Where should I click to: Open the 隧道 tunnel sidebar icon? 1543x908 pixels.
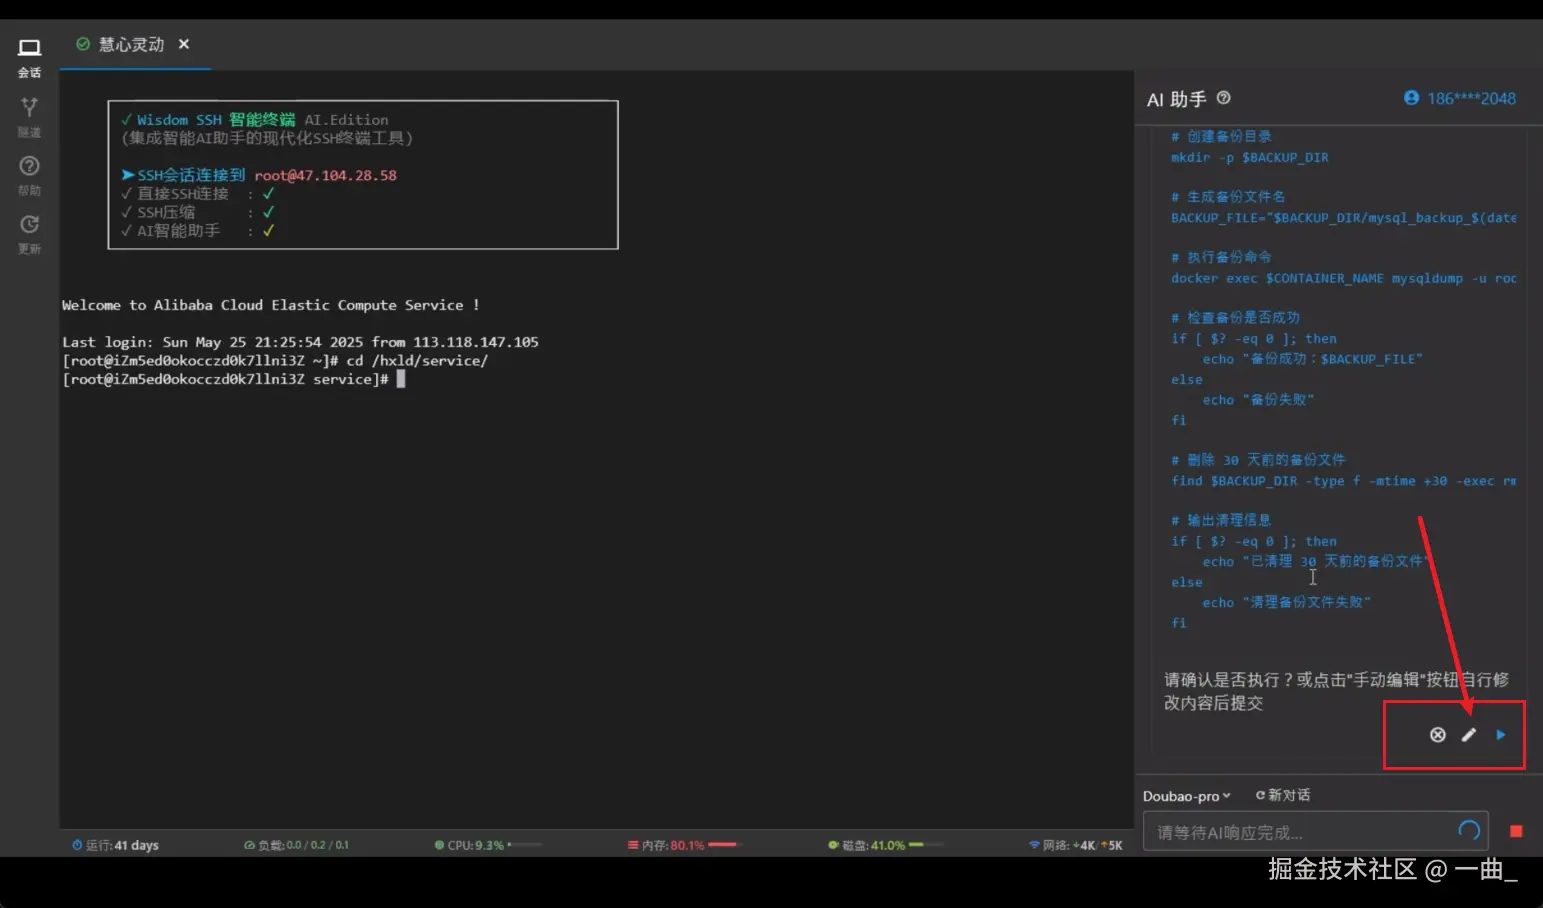coord(29,116)
